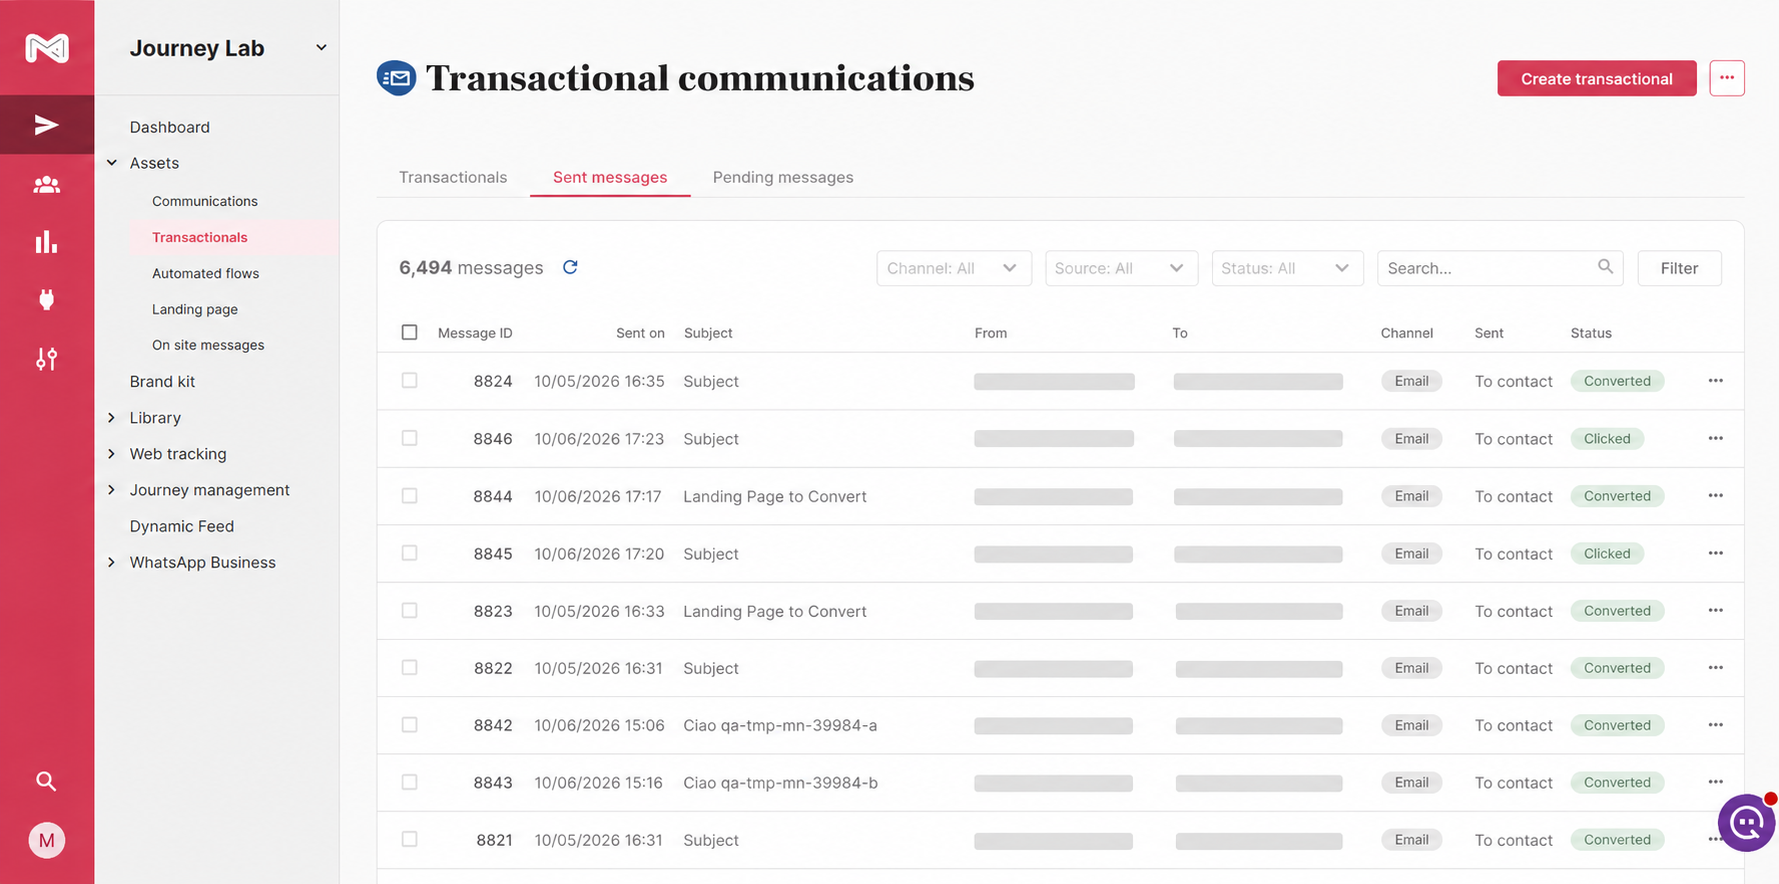
Task: Click the magnifier icon in the search box
Action: (x=1605, y=266)
